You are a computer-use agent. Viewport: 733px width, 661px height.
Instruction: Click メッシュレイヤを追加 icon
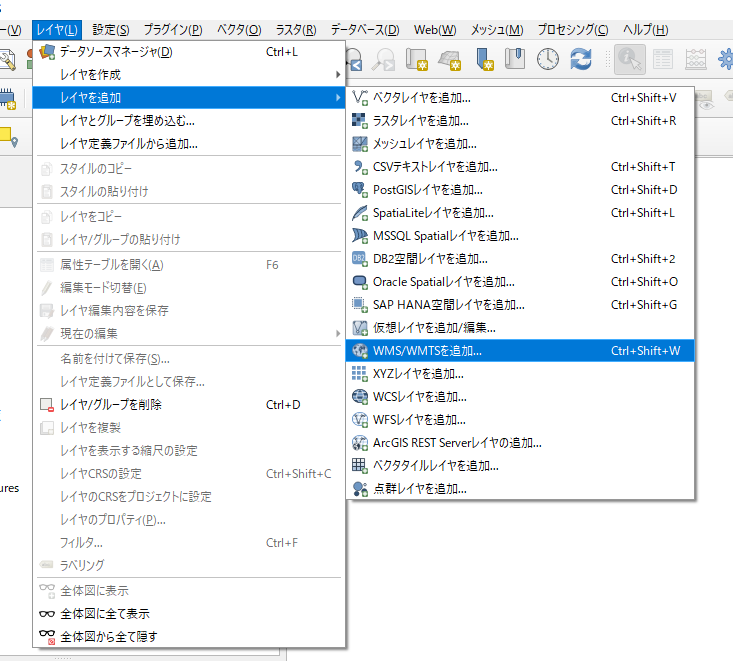359,144
